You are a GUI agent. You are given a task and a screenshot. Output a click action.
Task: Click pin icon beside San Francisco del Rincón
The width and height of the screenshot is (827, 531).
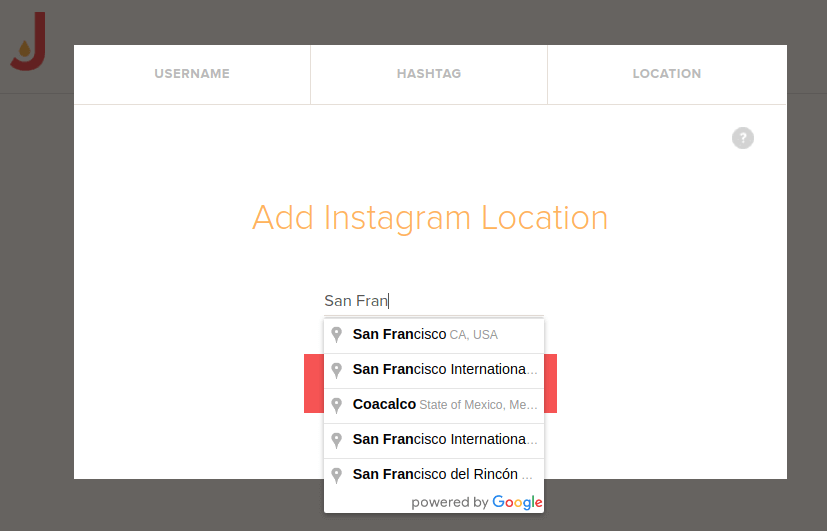coord(336,475)
